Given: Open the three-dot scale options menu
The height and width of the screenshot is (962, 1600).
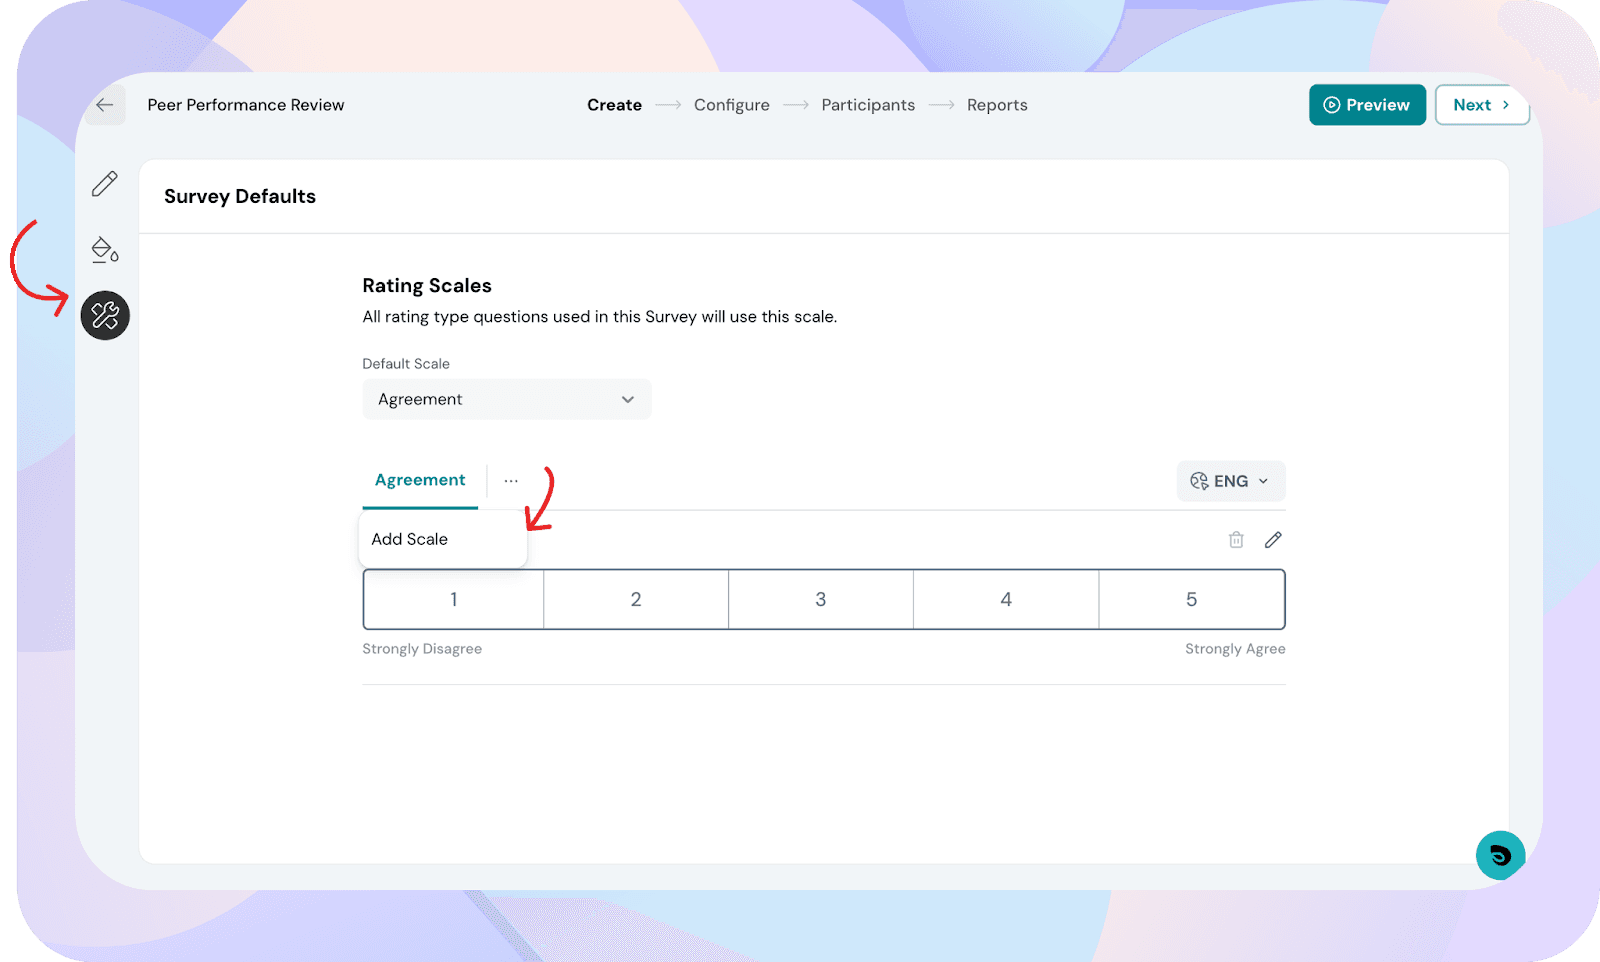Looking at the screenshot, I should tap(511, 481).
